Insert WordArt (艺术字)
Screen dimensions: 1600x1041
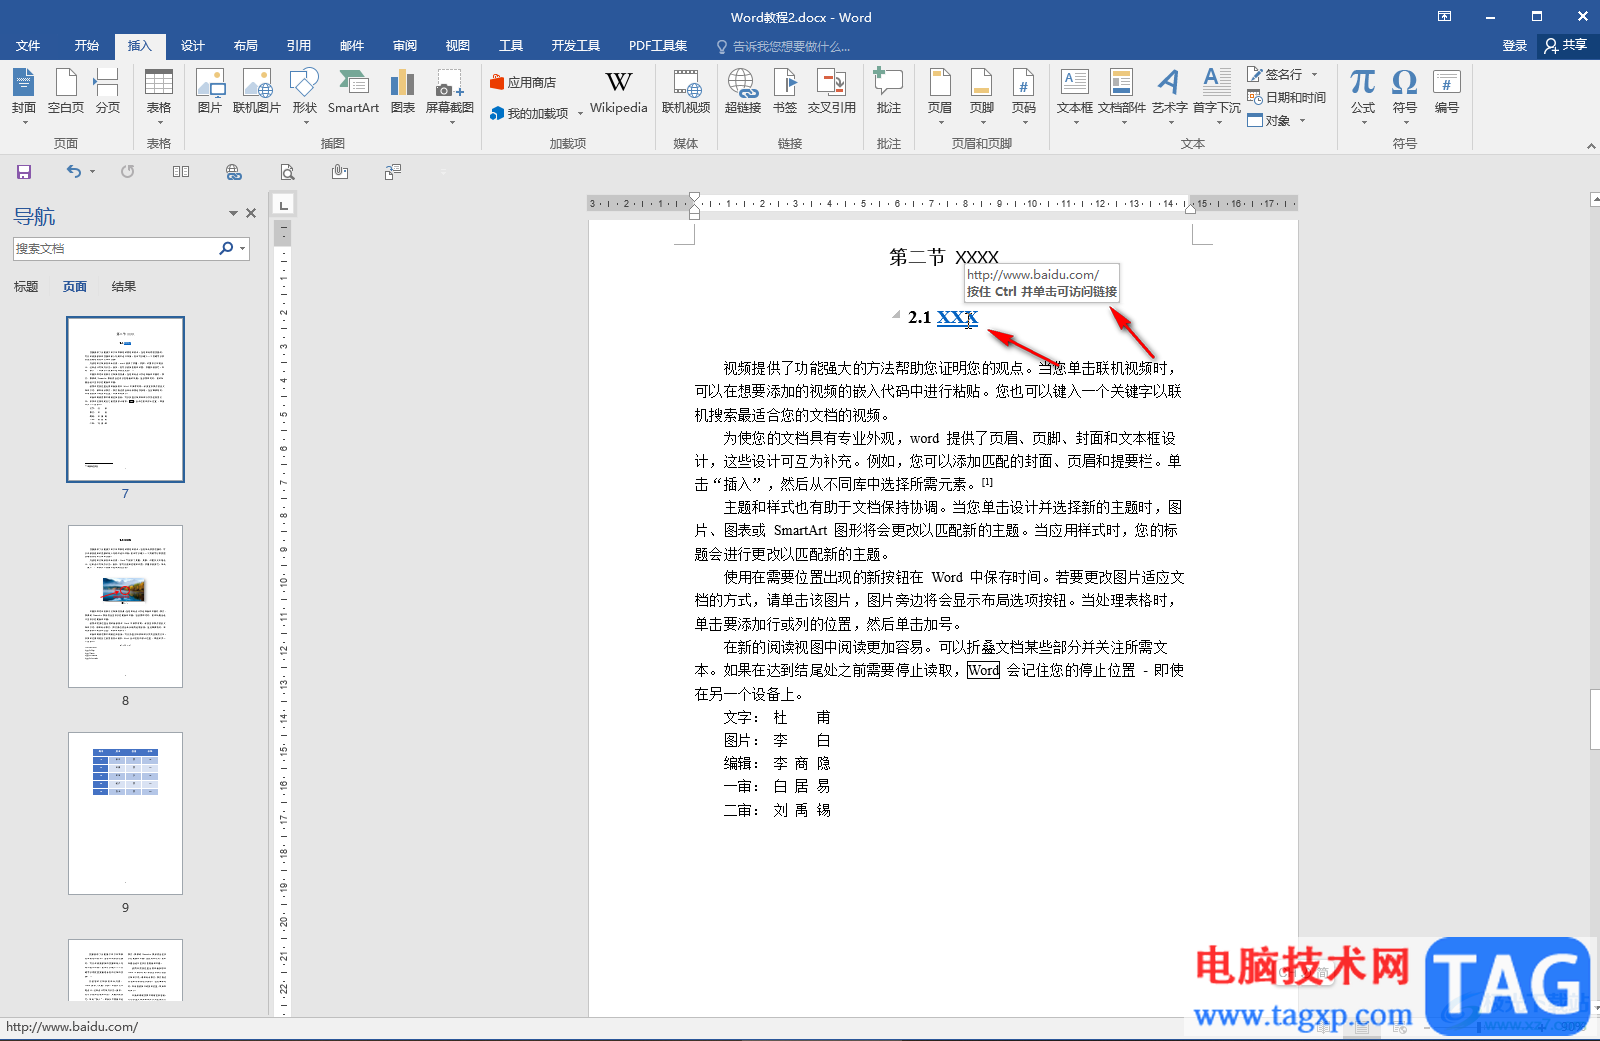pos(1169,95)
